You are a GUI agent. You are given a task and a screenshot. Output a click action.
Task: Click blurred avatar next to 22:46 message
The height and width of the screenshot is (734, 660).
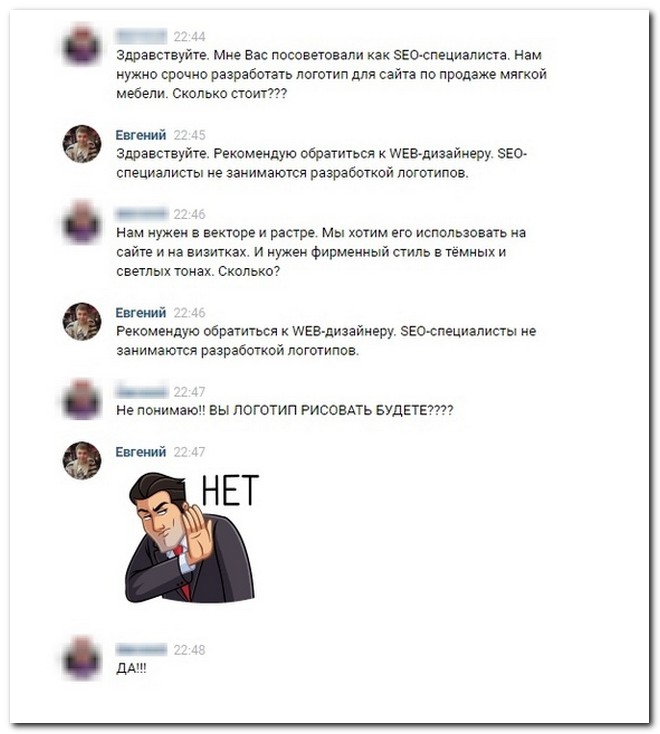tap(82, 223)
